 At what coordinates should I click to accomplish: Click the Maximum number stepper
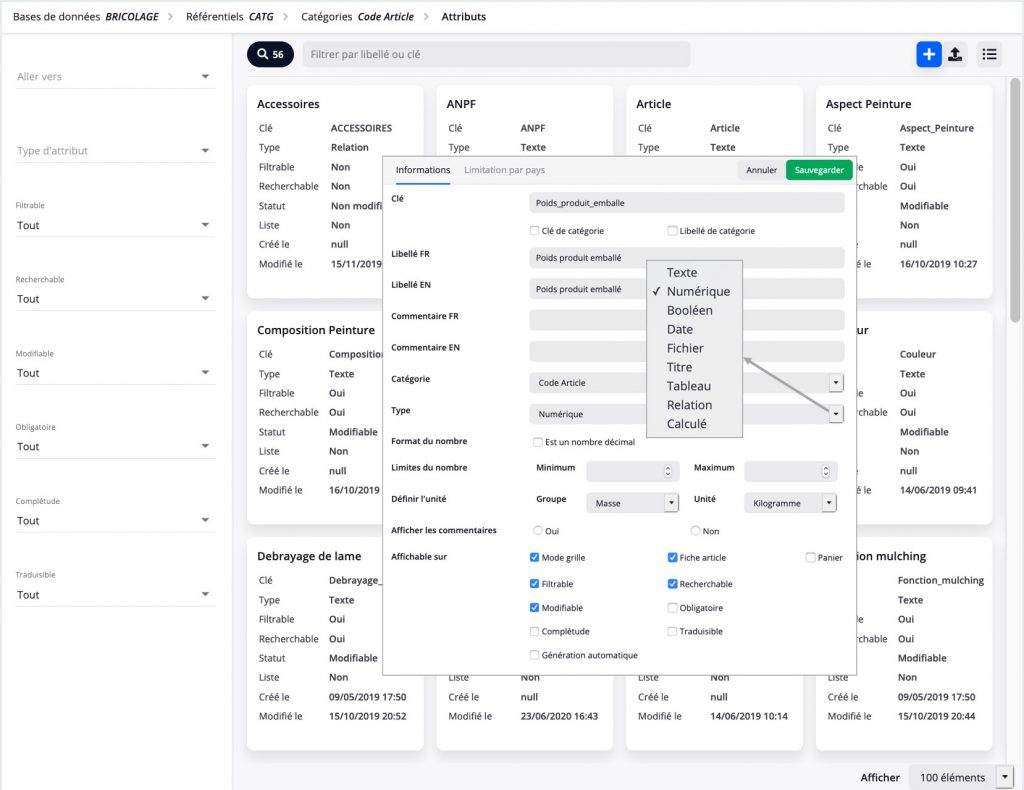pos(825,471)
